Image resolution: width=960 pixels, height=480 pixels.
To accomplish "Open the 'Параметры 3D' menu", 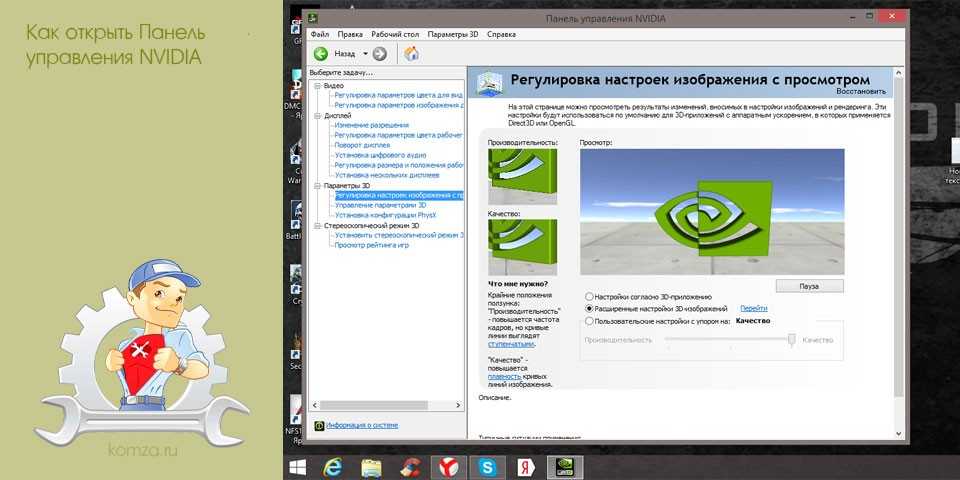I will pyautogui.click(x=454, y=34).
